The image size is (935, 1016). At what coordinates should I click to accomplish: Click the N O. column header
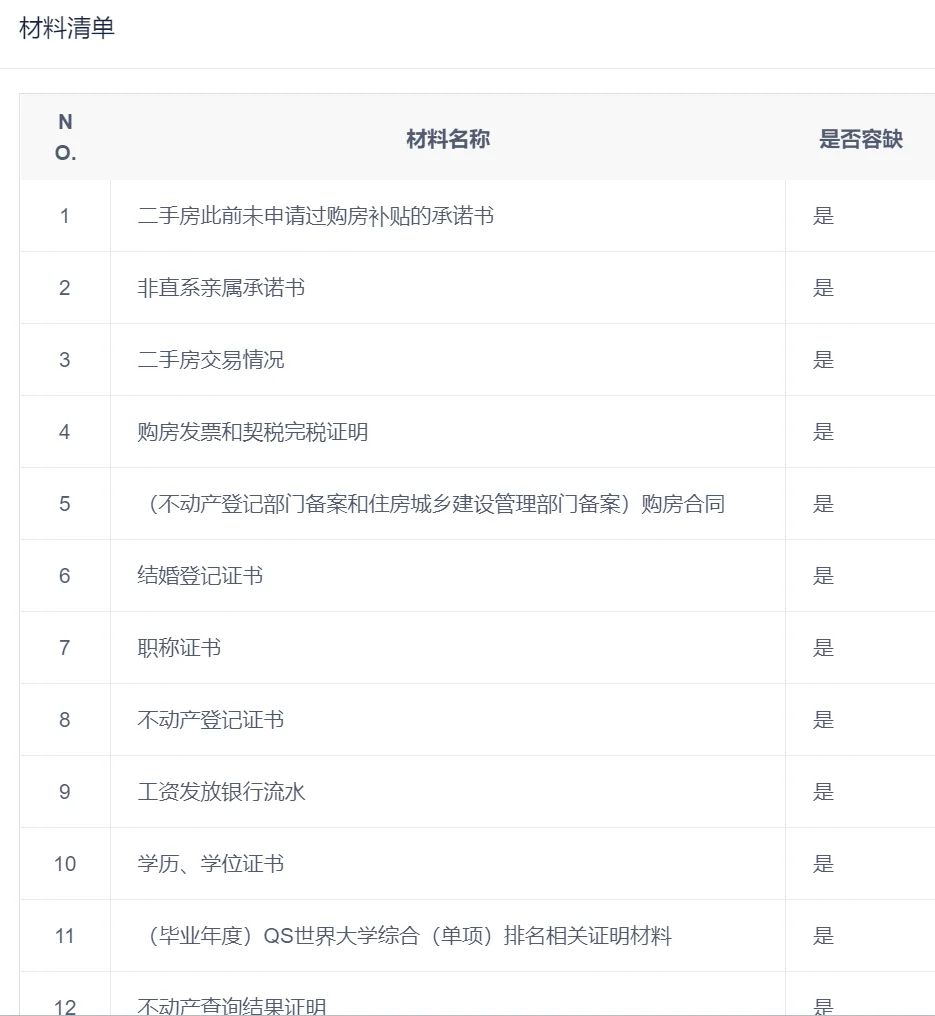pyautogui.click(x=65, y=137)
